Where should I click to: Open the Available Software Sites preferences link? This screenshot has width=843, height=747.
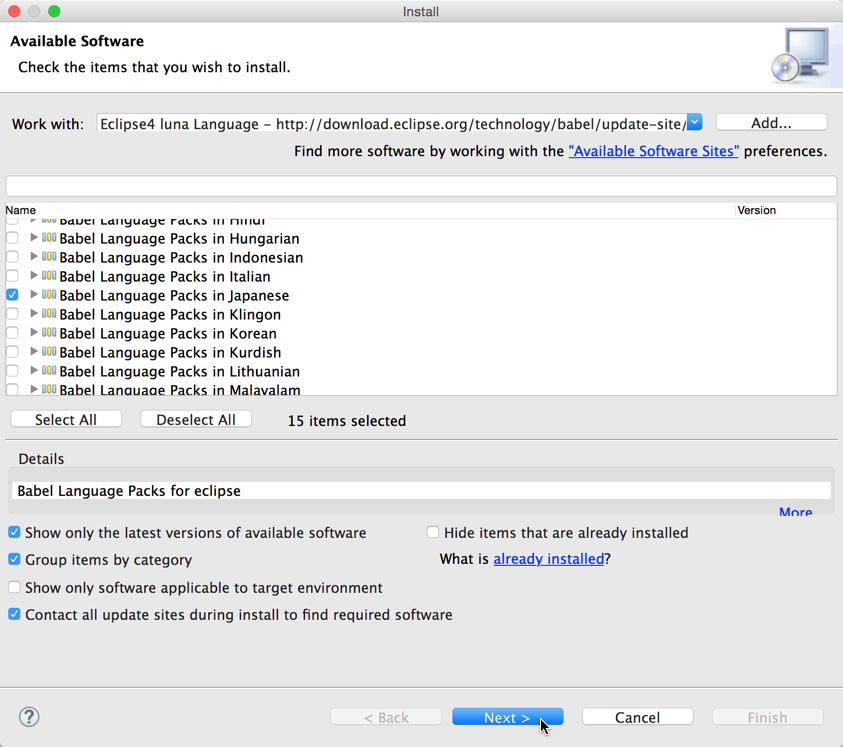(x=654, y=151)
